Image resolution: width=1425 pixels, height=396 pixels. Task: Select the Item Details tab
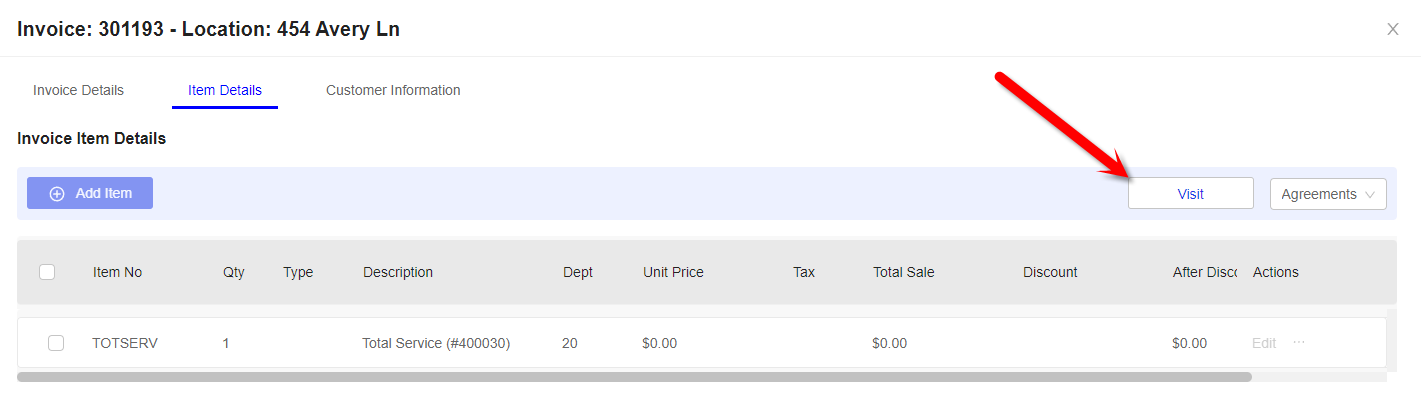point(225,90)
